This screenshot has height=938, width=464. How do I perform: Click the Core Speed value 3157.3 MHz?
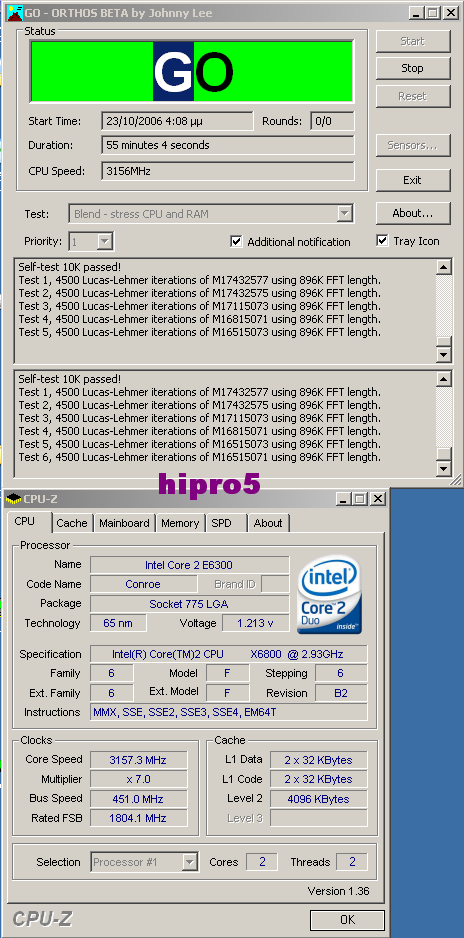(x=138, y=760)
